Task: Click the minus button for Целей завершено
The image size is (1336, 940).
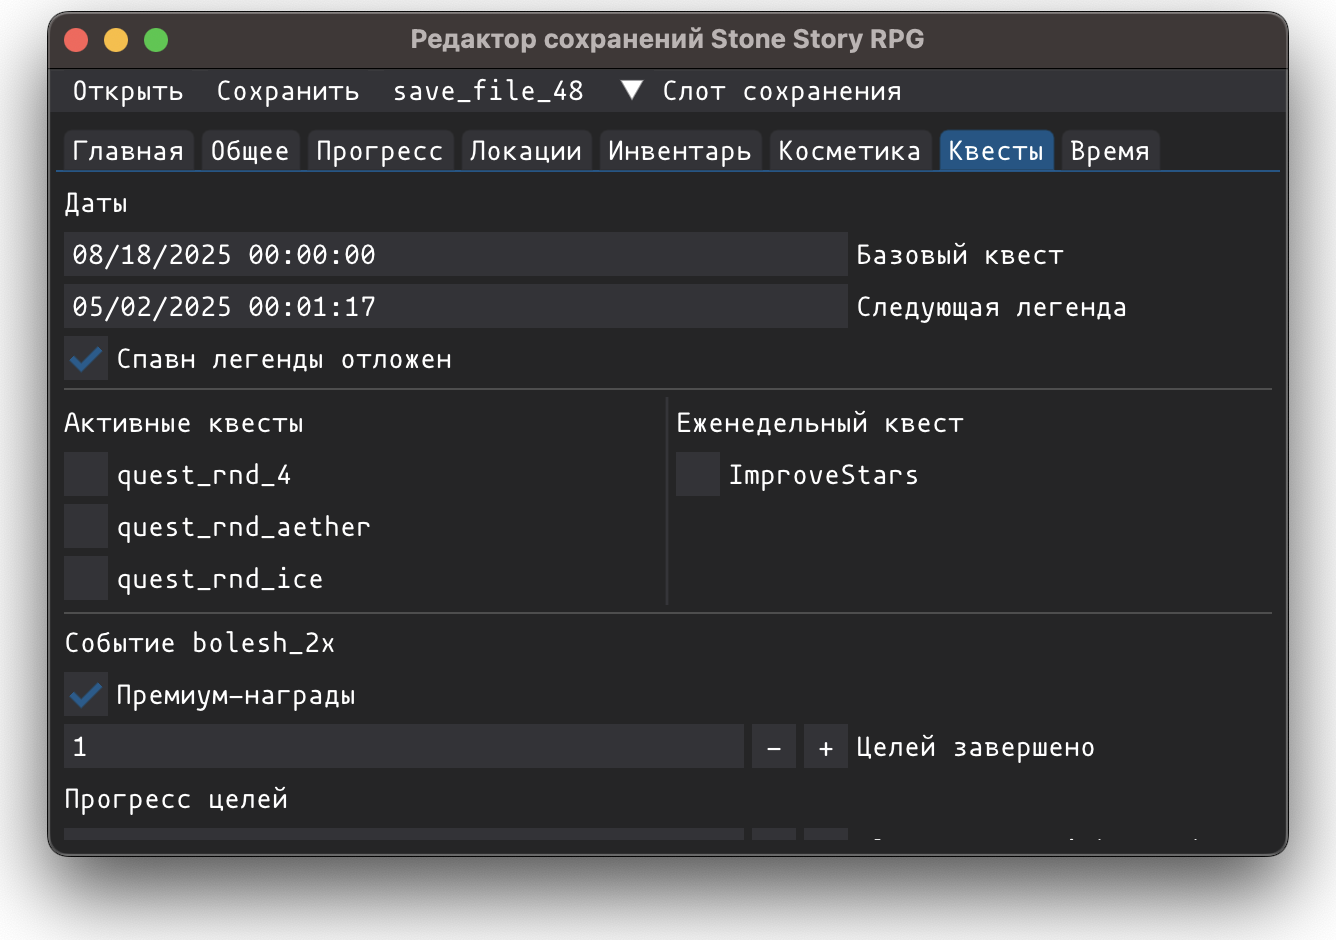Action: (773, 747)
